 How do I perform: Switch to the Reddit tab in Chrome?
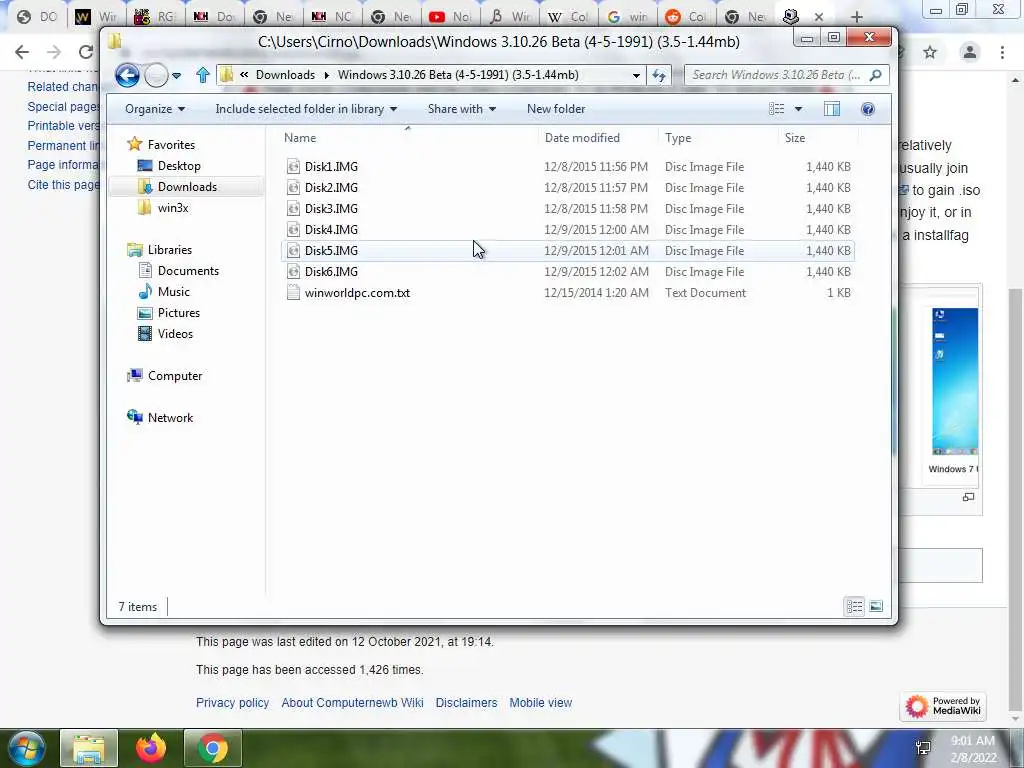686,17
